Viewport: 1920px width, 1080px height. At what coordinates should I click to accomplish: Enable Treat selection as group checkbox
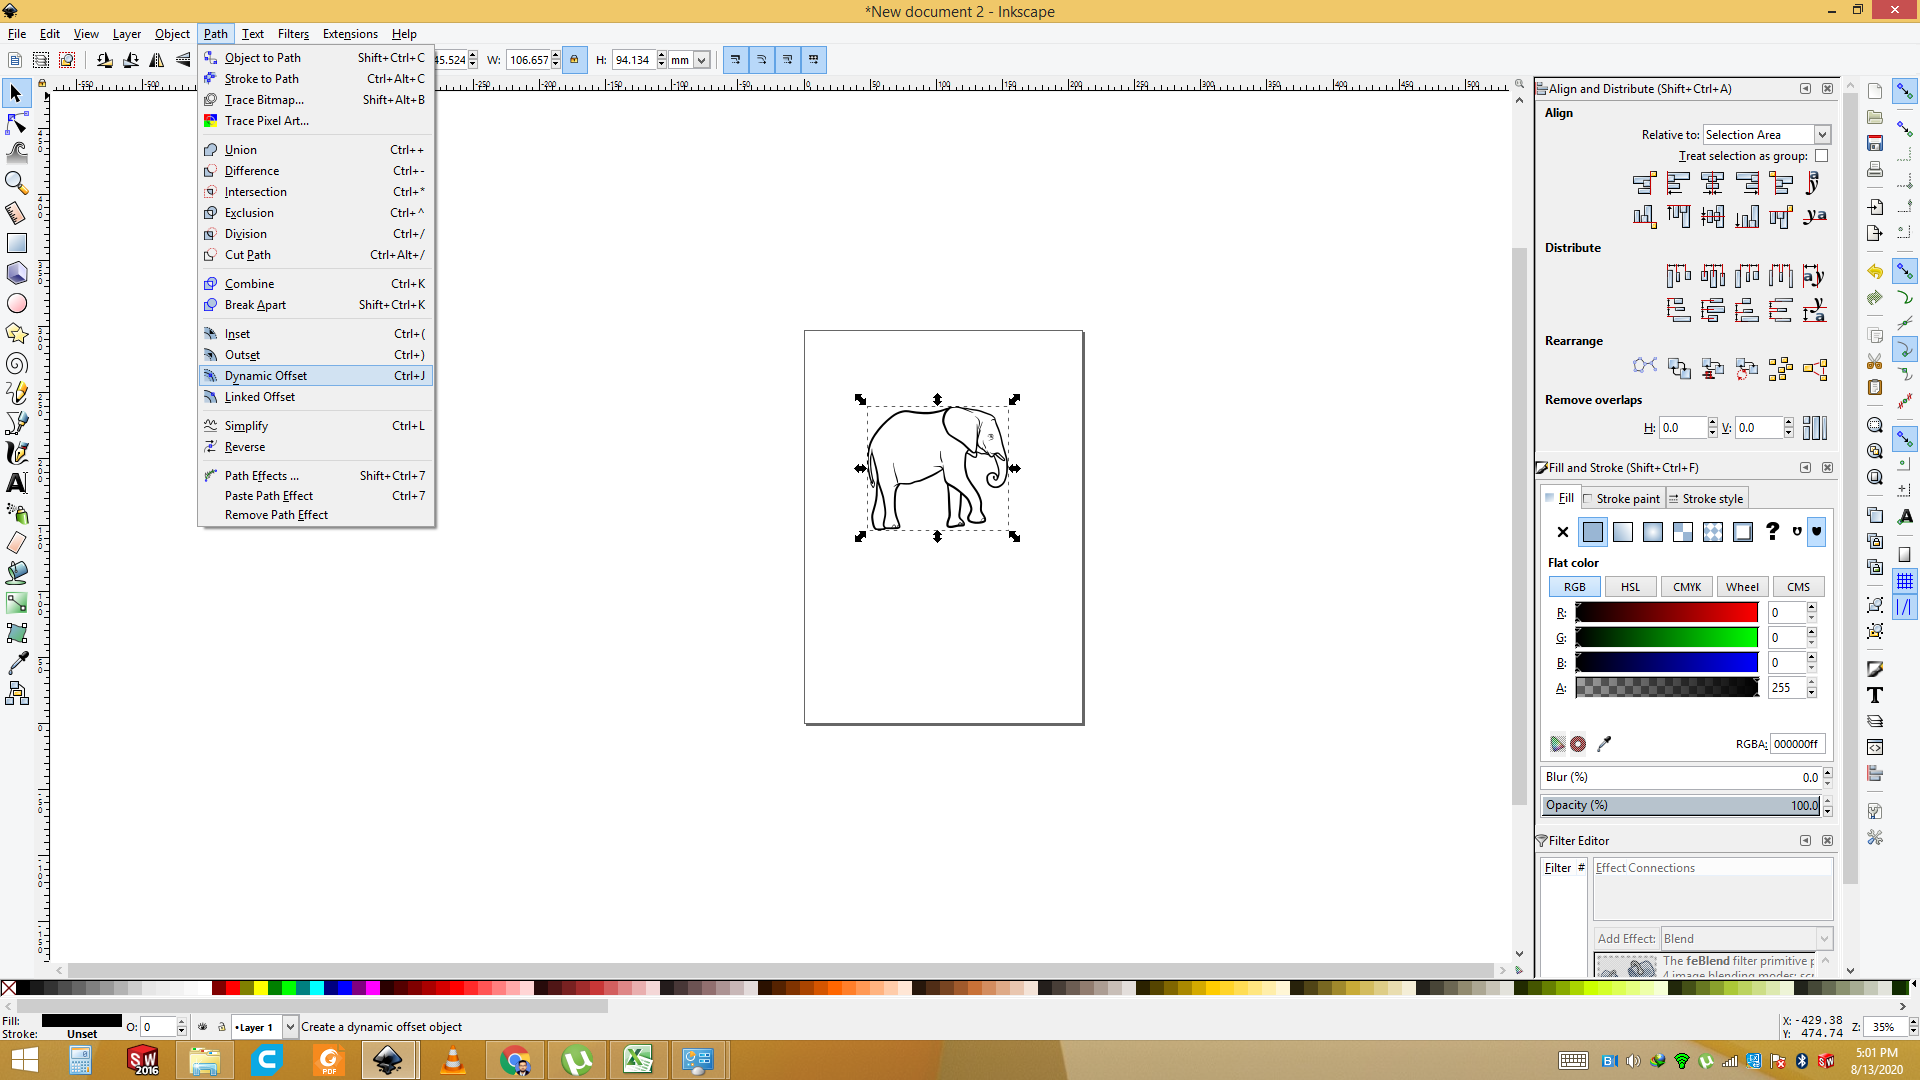(1821, 156)
